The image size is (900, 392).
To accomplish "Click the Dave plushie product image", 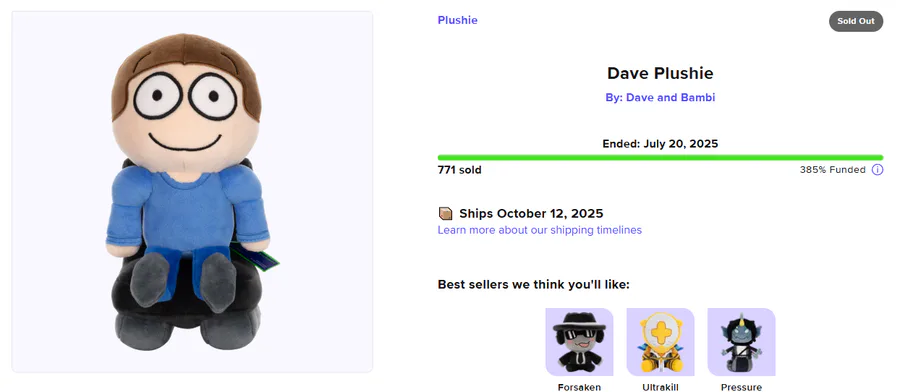I will pyautogui.click(x=192, y=192).
